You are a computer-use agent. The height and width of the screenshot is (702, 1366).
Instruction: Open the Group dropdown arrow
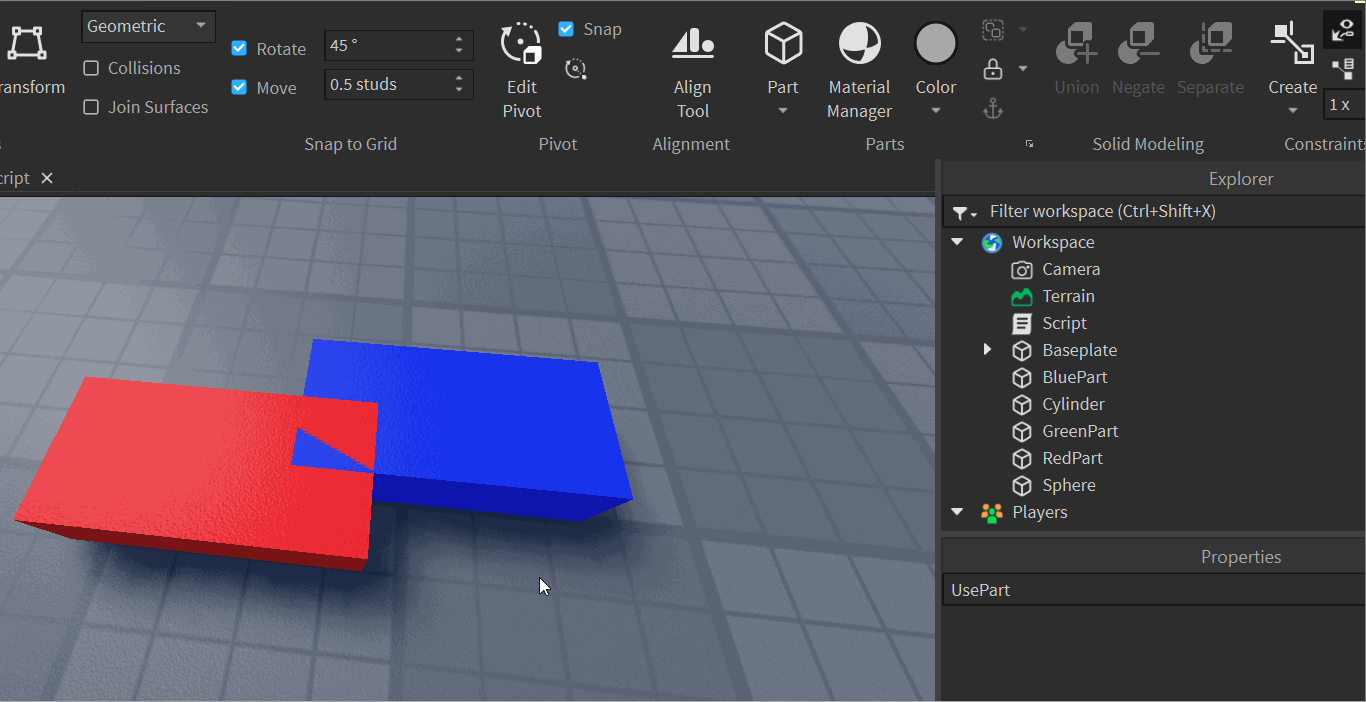click(1022, 30)
